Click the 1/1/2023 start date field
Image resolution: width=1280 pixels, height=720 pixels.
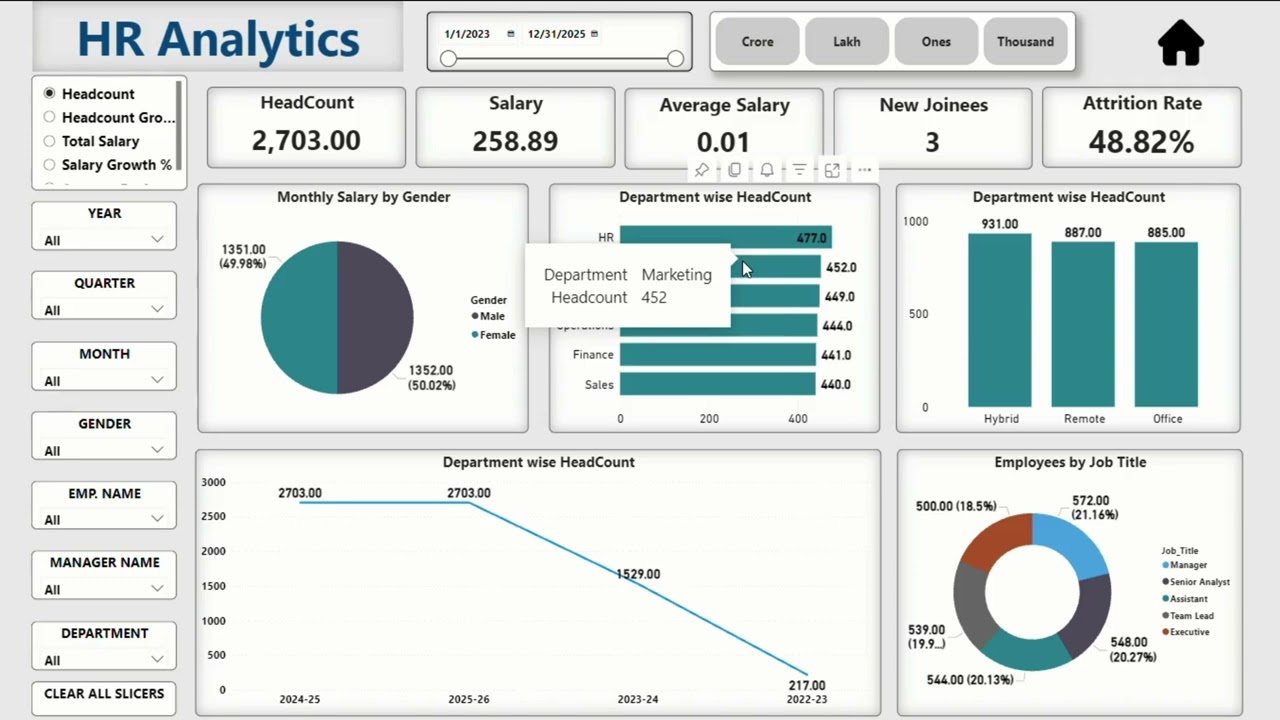pyautogui.click(x=467, y=34)
